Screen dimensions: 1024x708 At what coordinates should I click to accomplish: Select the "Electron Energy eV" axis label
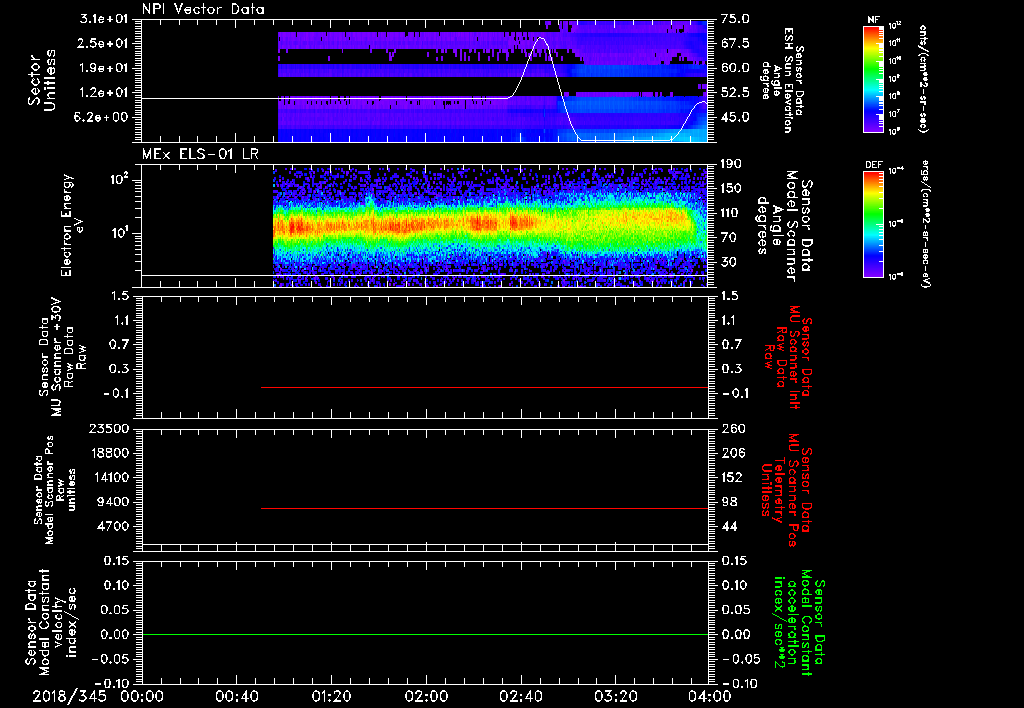(x=70, y=225)
